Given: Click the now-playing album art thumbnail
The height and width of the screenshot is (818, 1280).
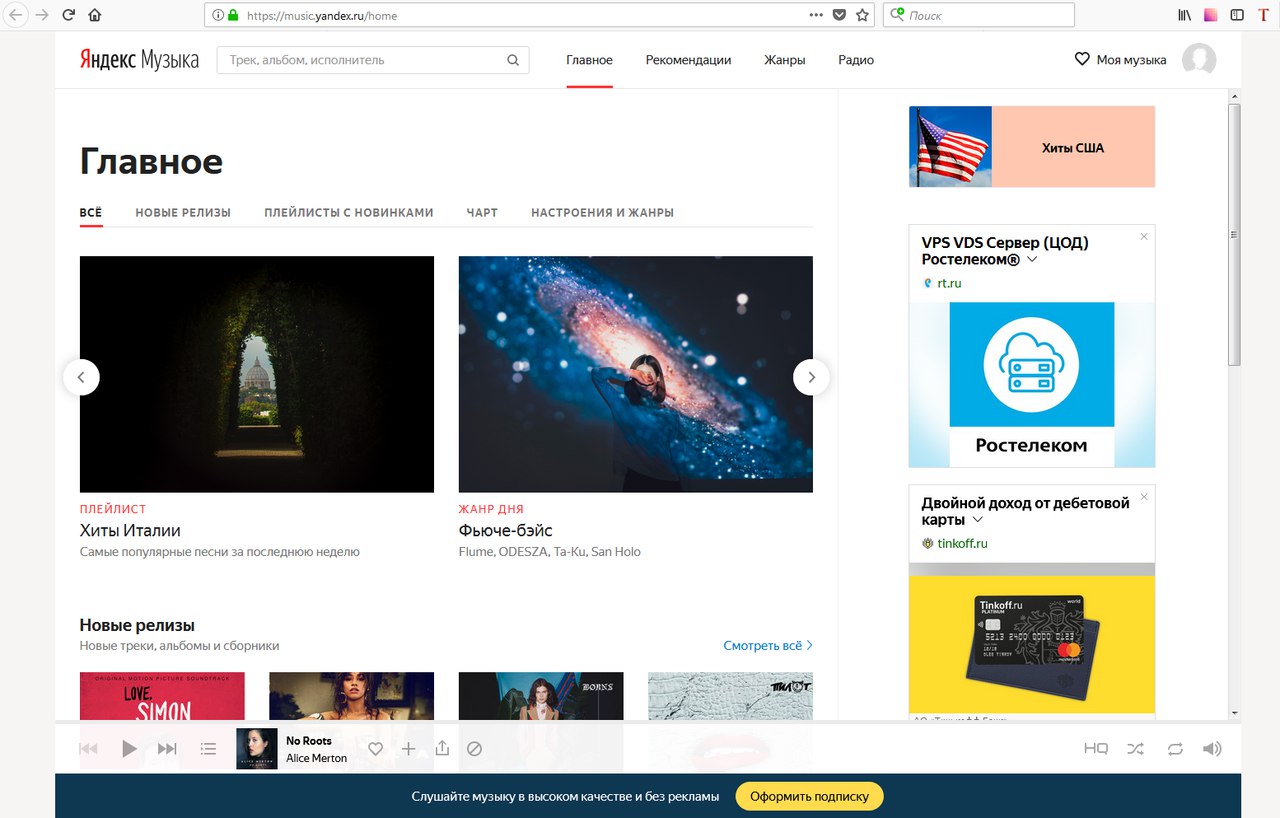Looking at the screenshot, I should point(257,749).
